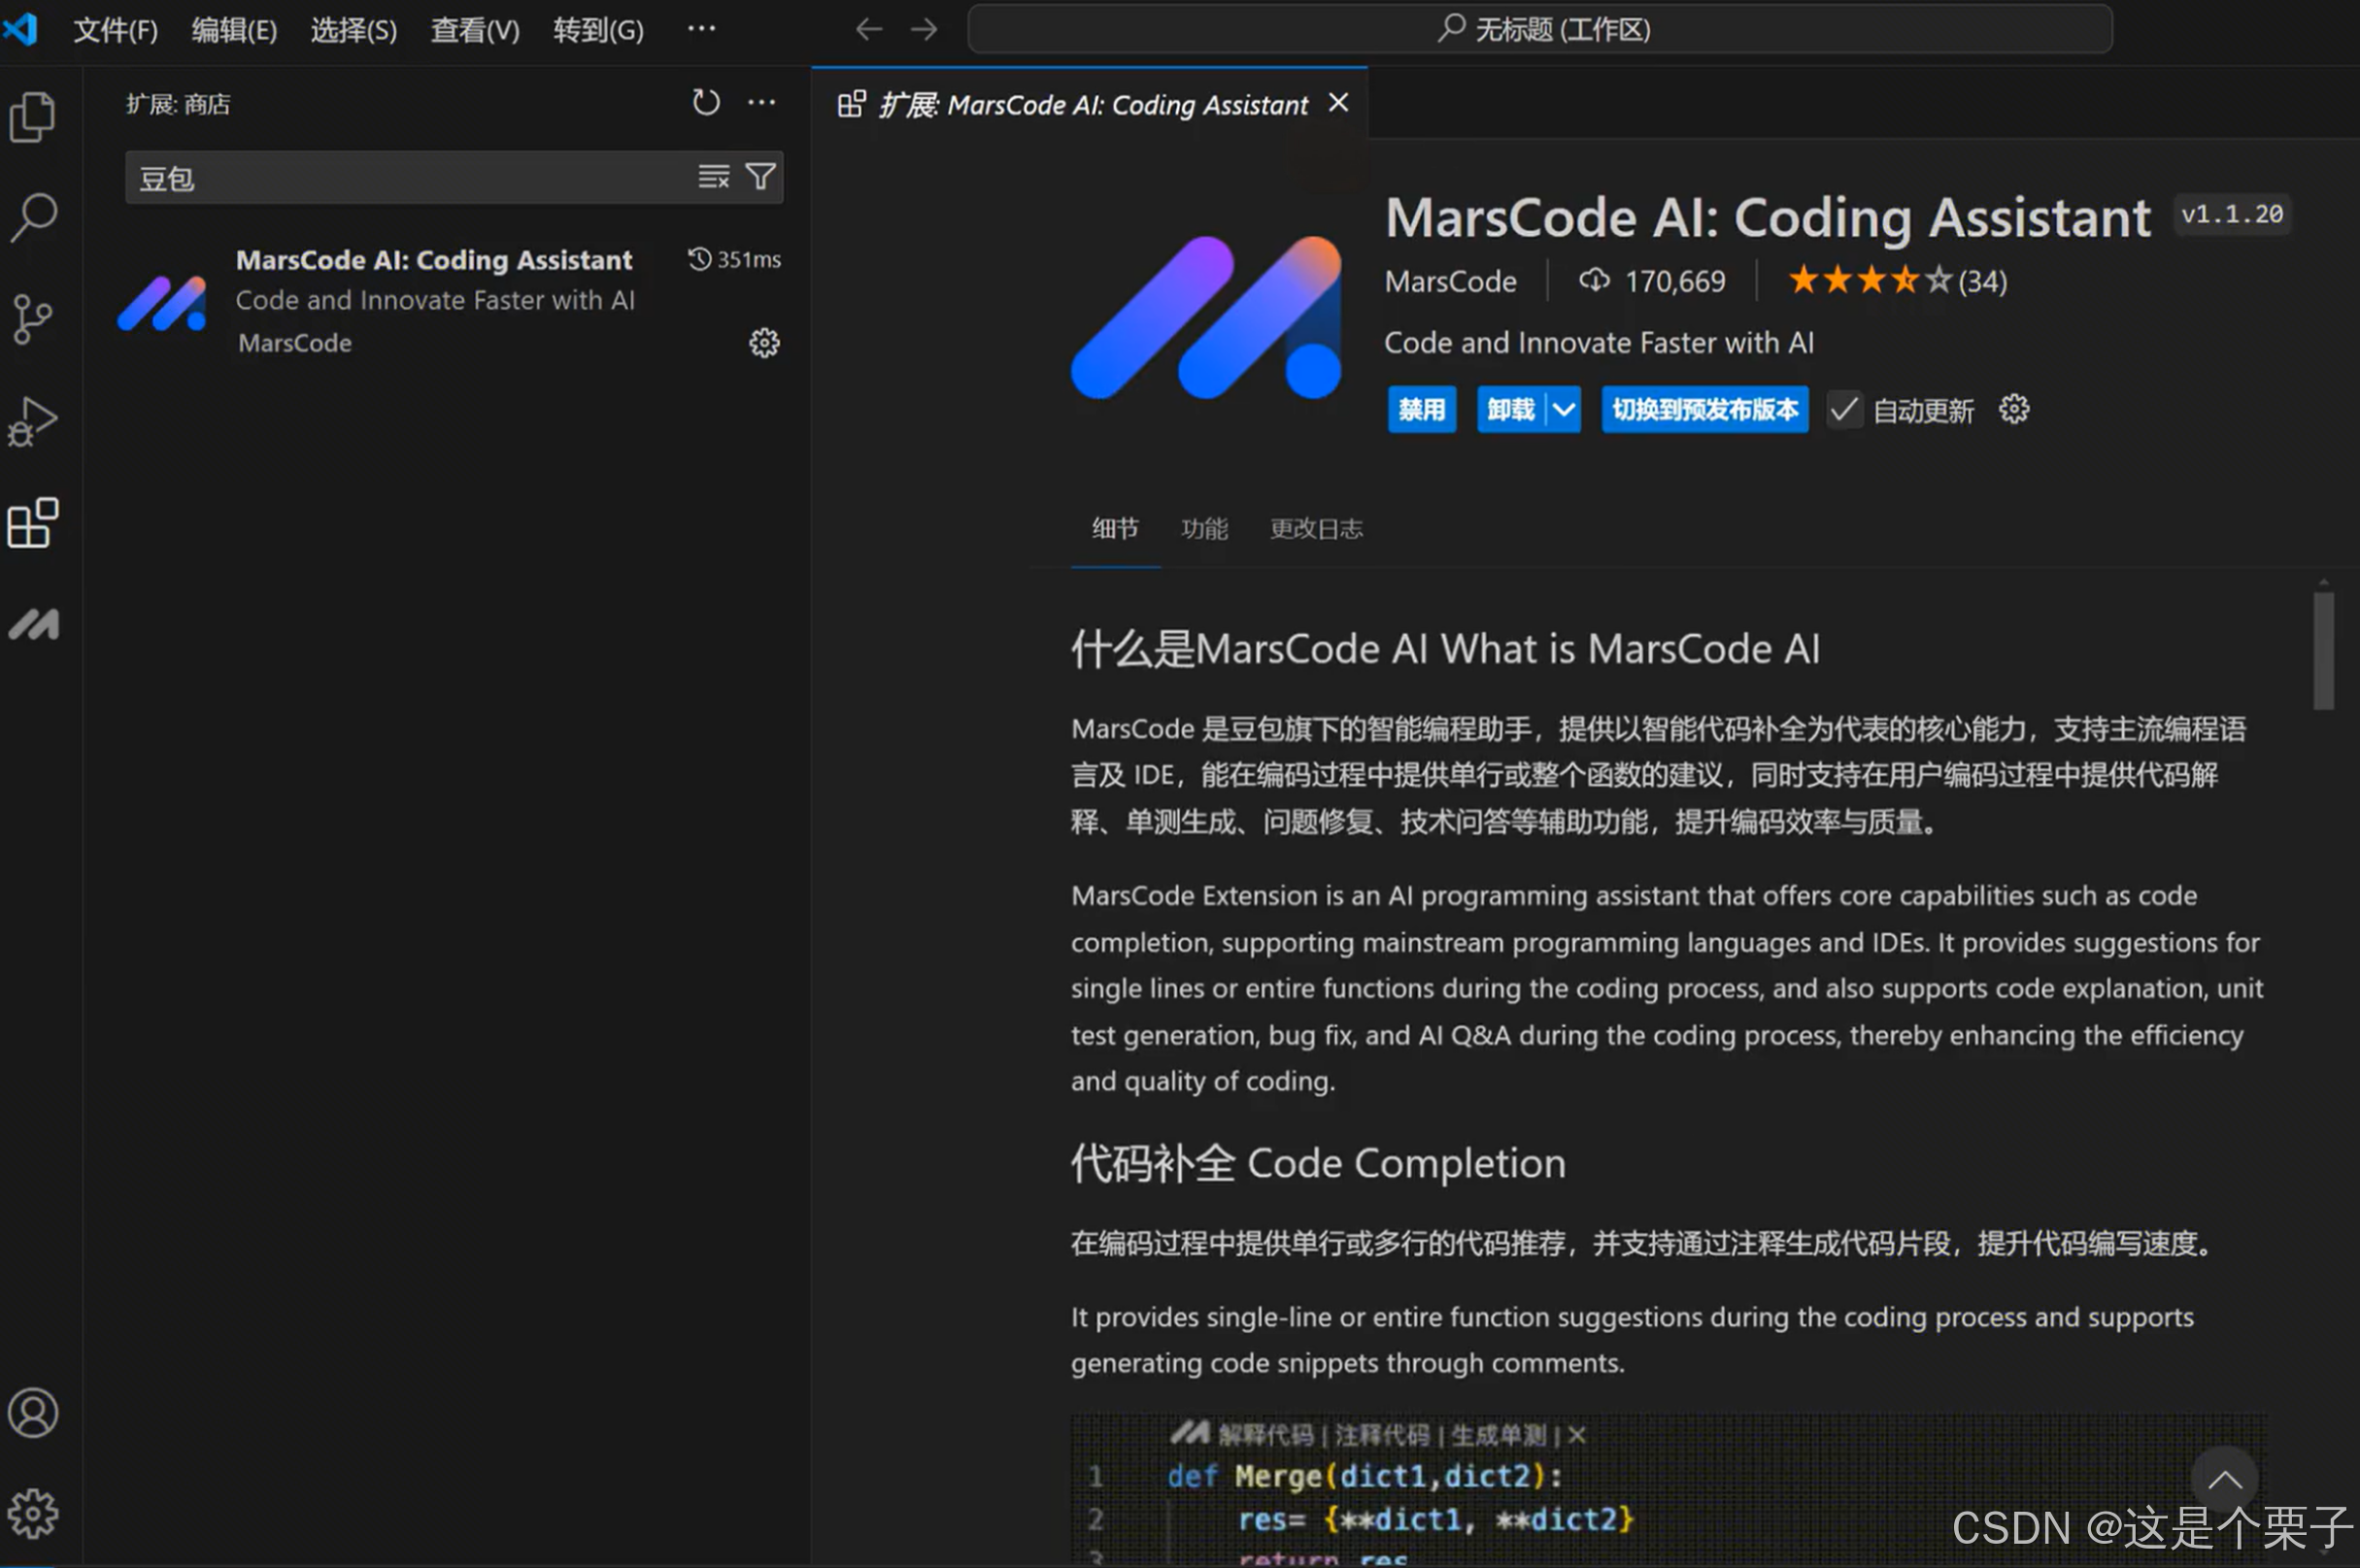Open the File menu
Screen dimensions: 2360x1568
pyautogui.click(x=115, y=30)
